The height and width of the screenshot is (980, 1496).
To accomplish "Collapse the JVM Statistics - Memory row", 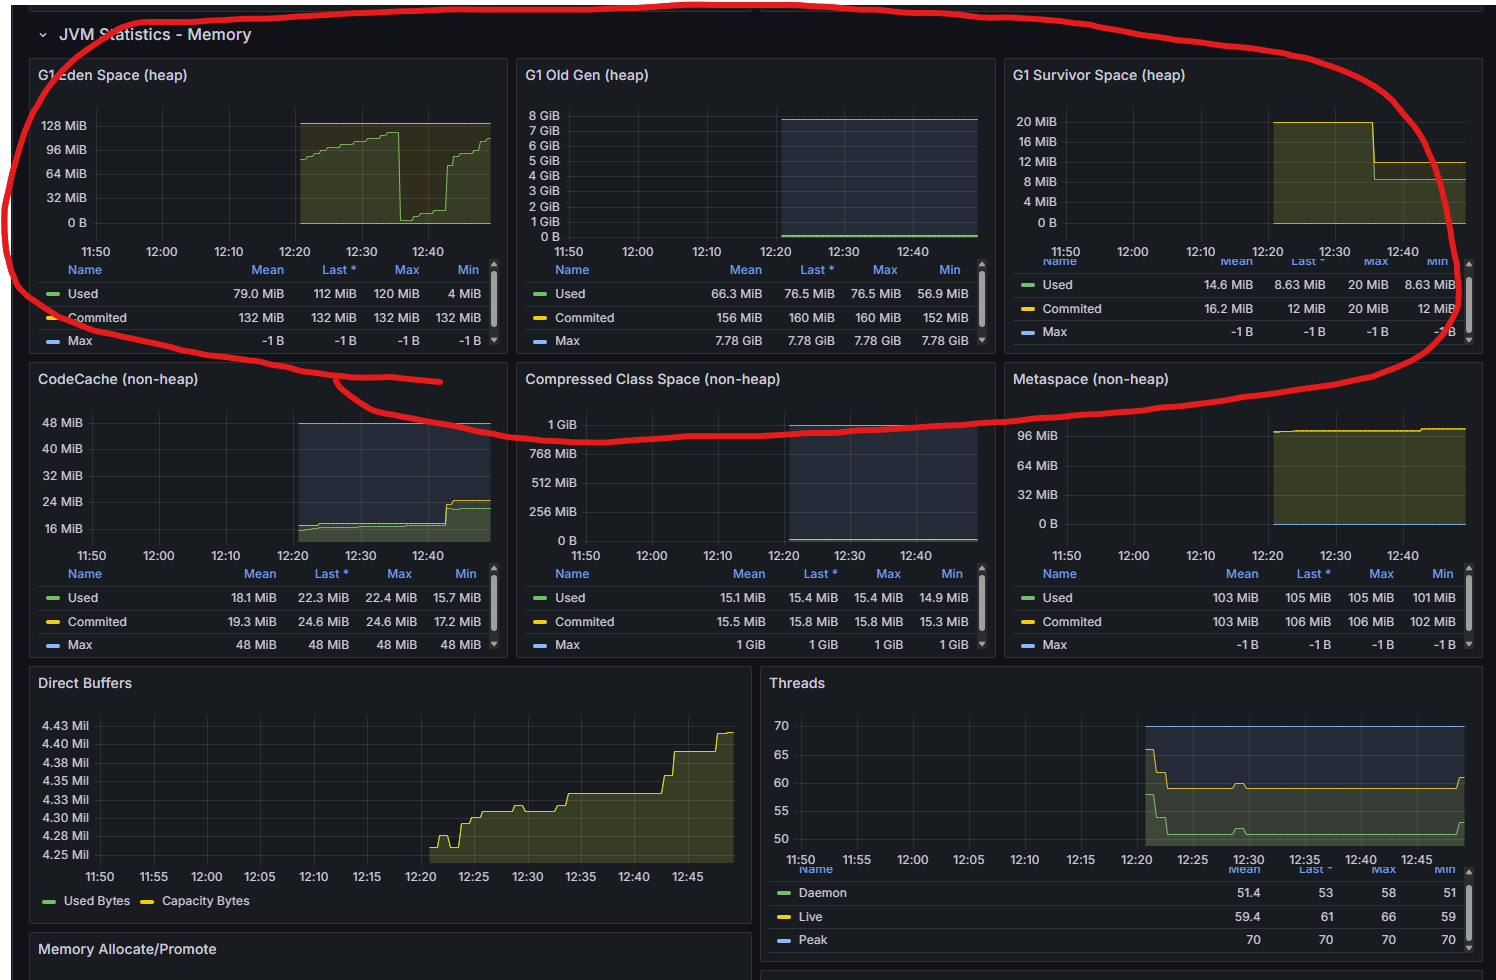I will (x=43, y=35).
